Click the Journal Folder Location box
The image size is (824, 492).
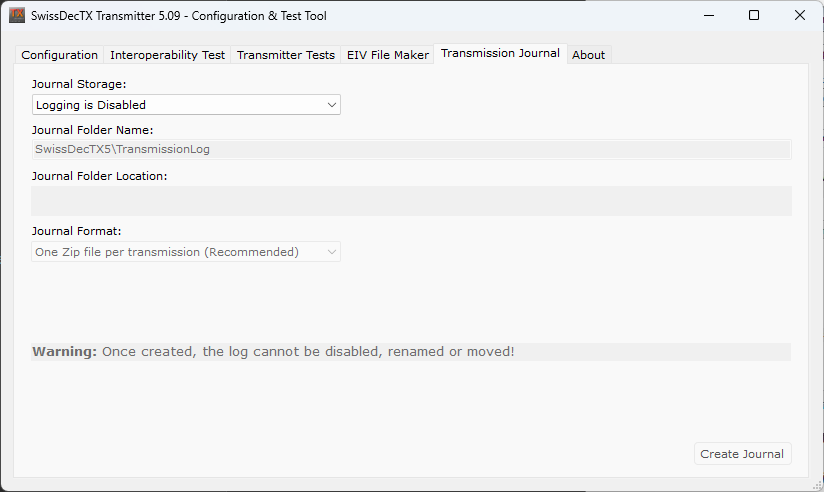411,201
